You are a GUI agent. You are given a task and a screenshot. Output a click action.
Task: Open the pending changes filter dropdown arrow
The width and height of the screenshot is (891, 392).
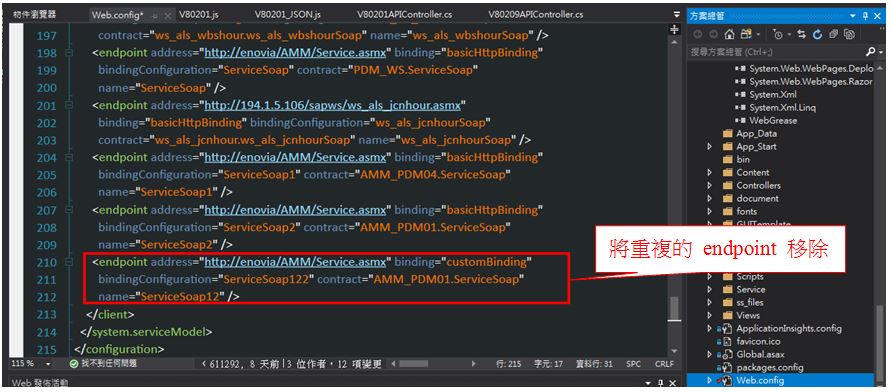pos(789,35)
